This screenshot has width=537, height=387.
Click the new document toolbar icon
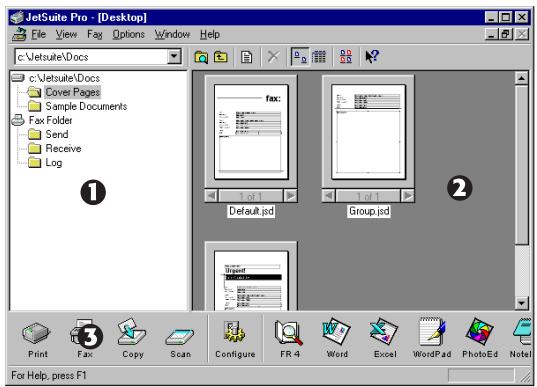(246, 57)
